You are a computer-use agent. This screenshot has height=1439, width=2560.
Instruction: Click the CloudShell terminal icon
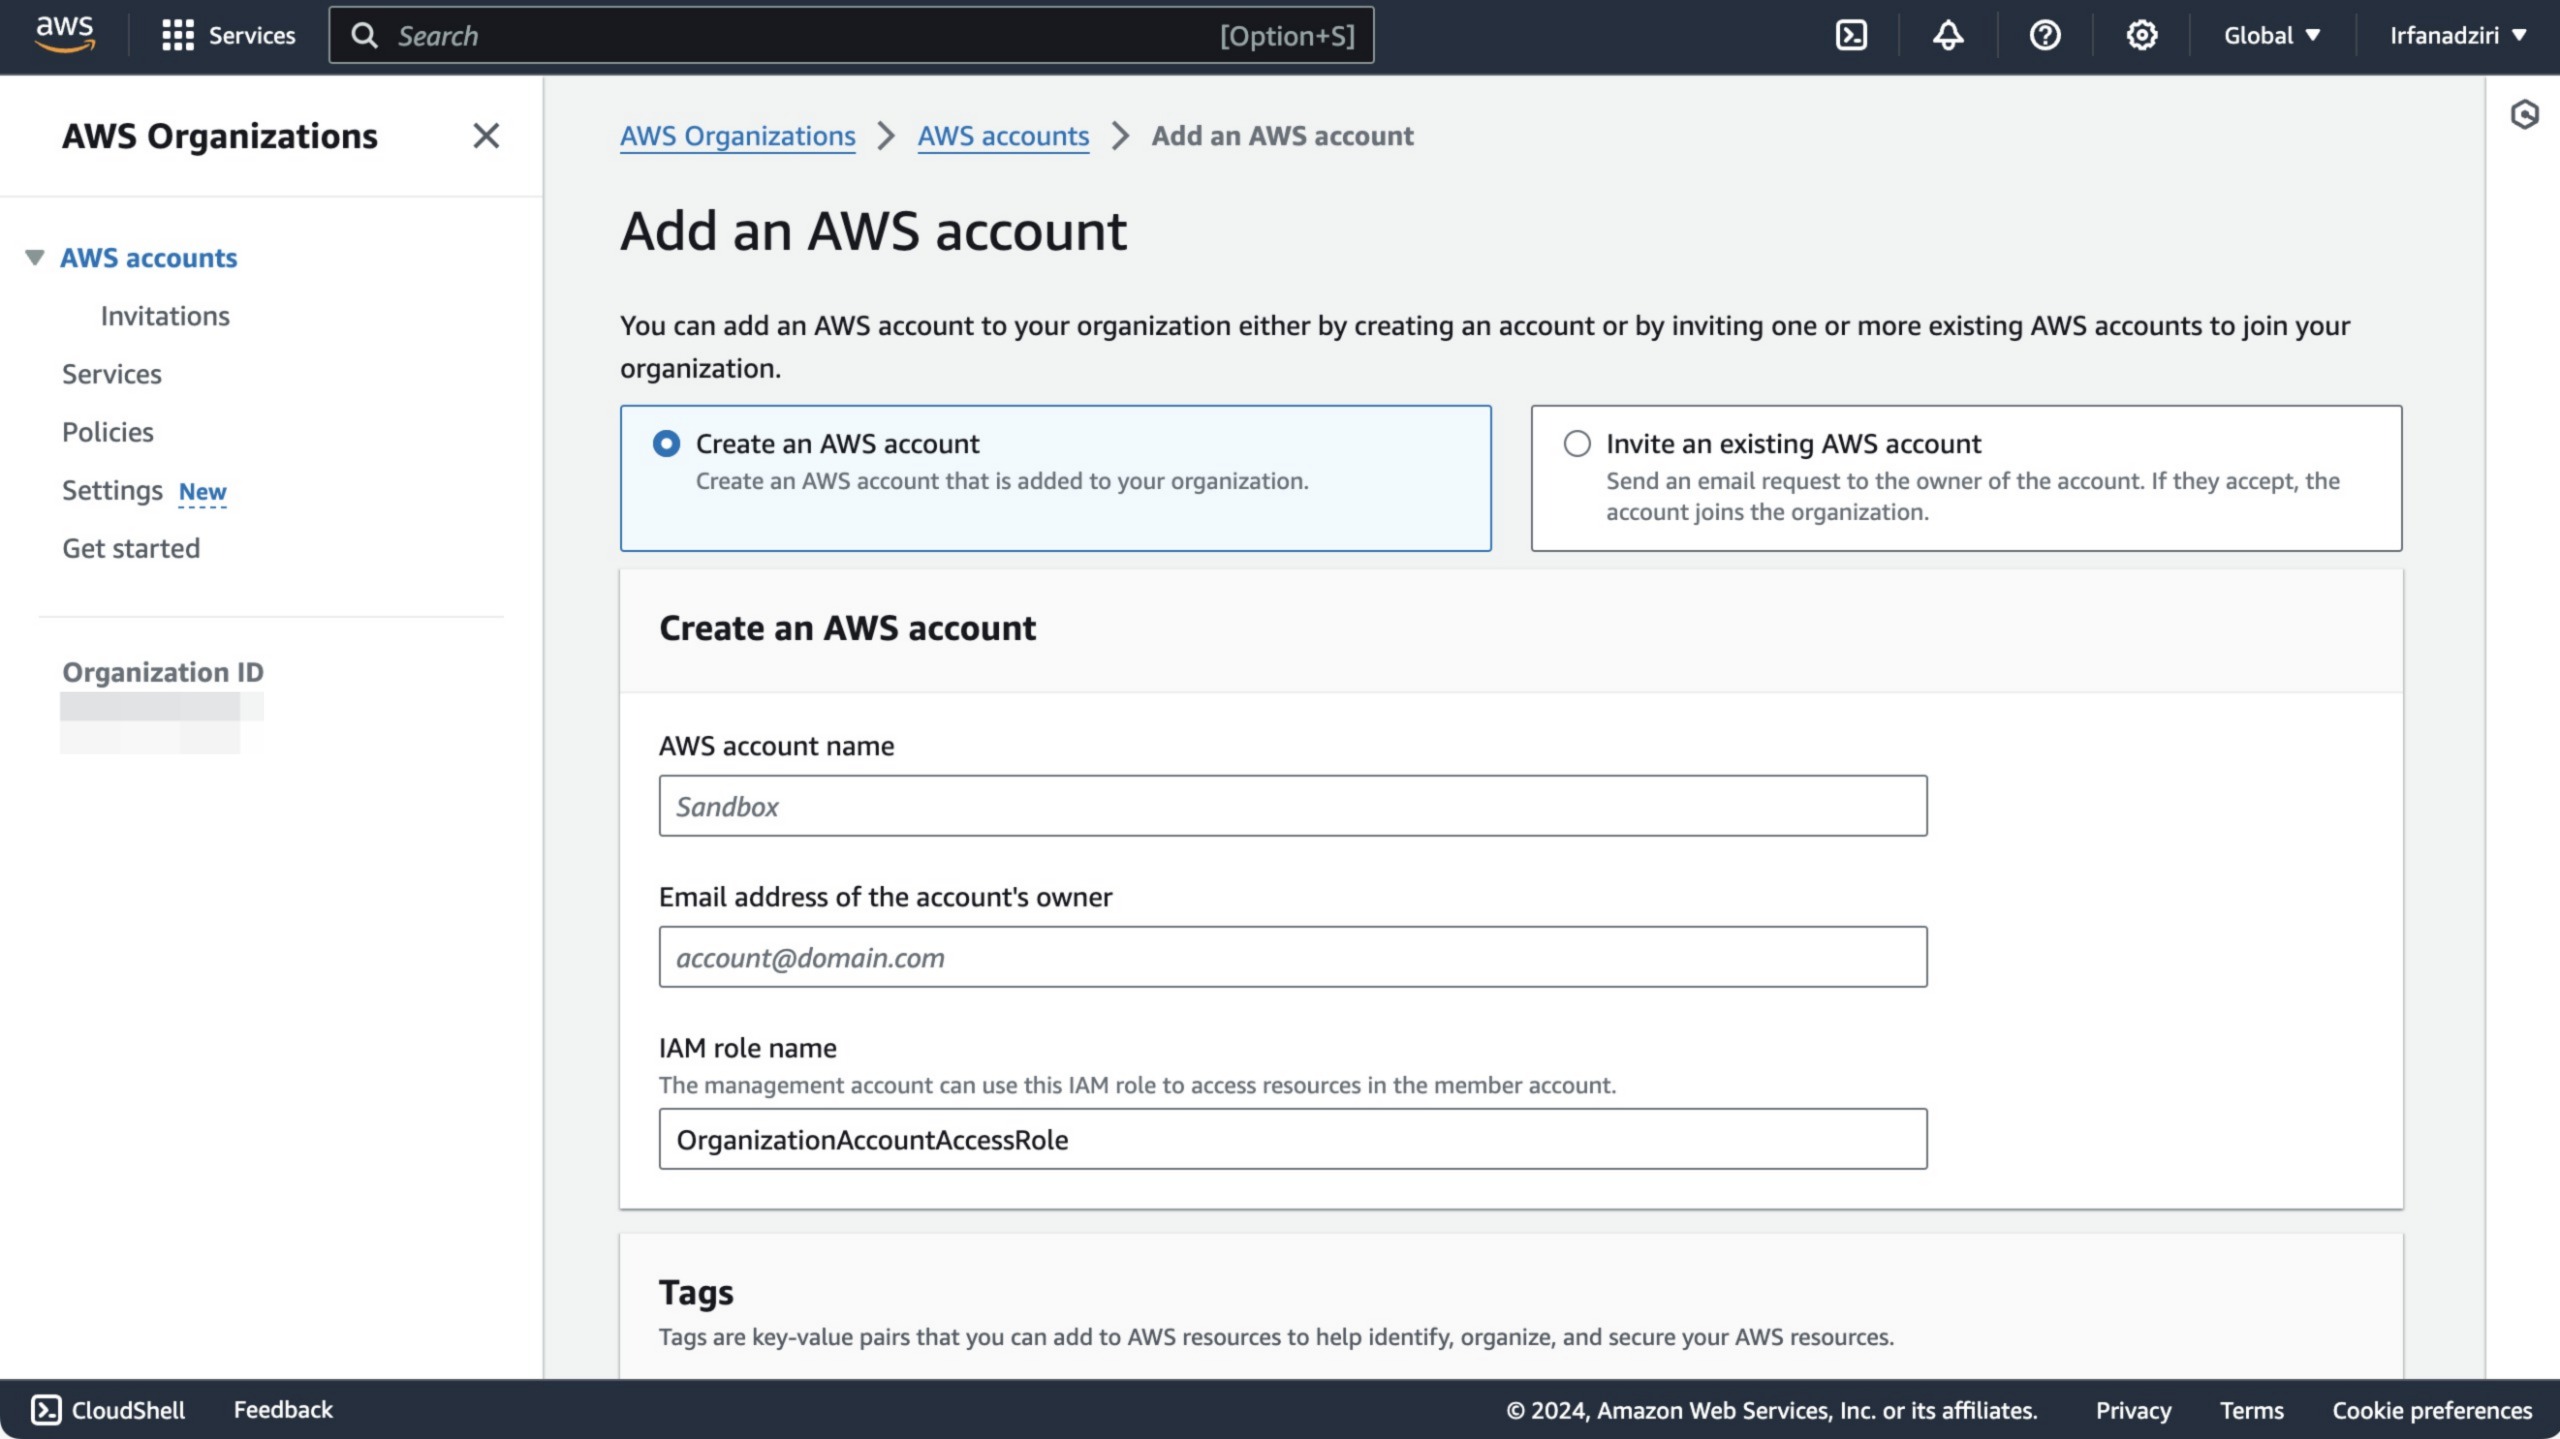(1851, 35)
